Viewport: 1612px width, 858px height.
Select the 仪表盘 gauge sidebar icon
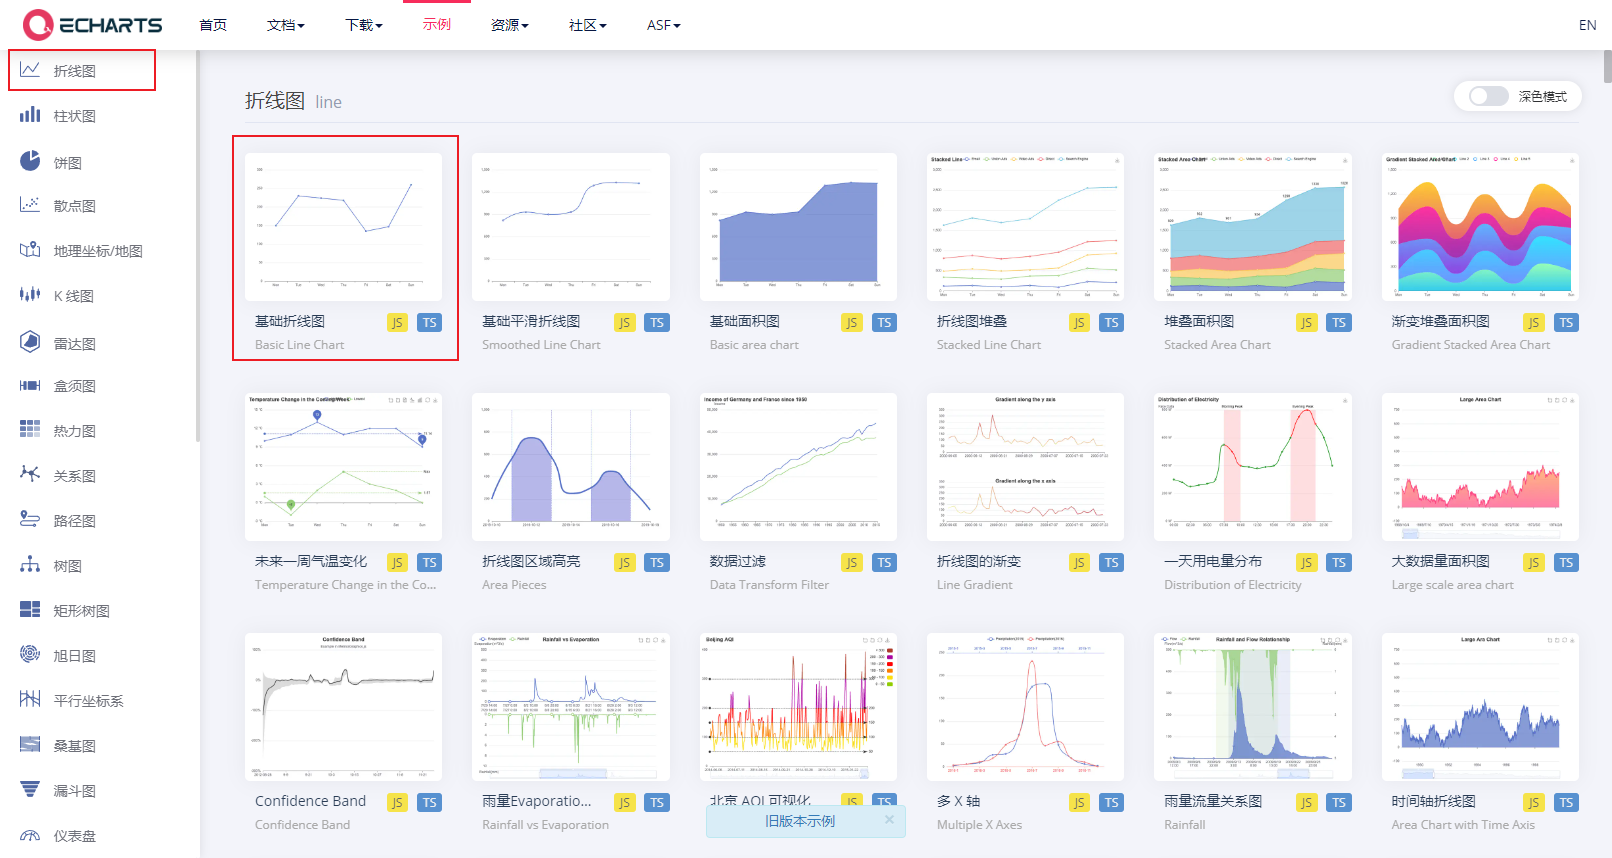[30, 835]
